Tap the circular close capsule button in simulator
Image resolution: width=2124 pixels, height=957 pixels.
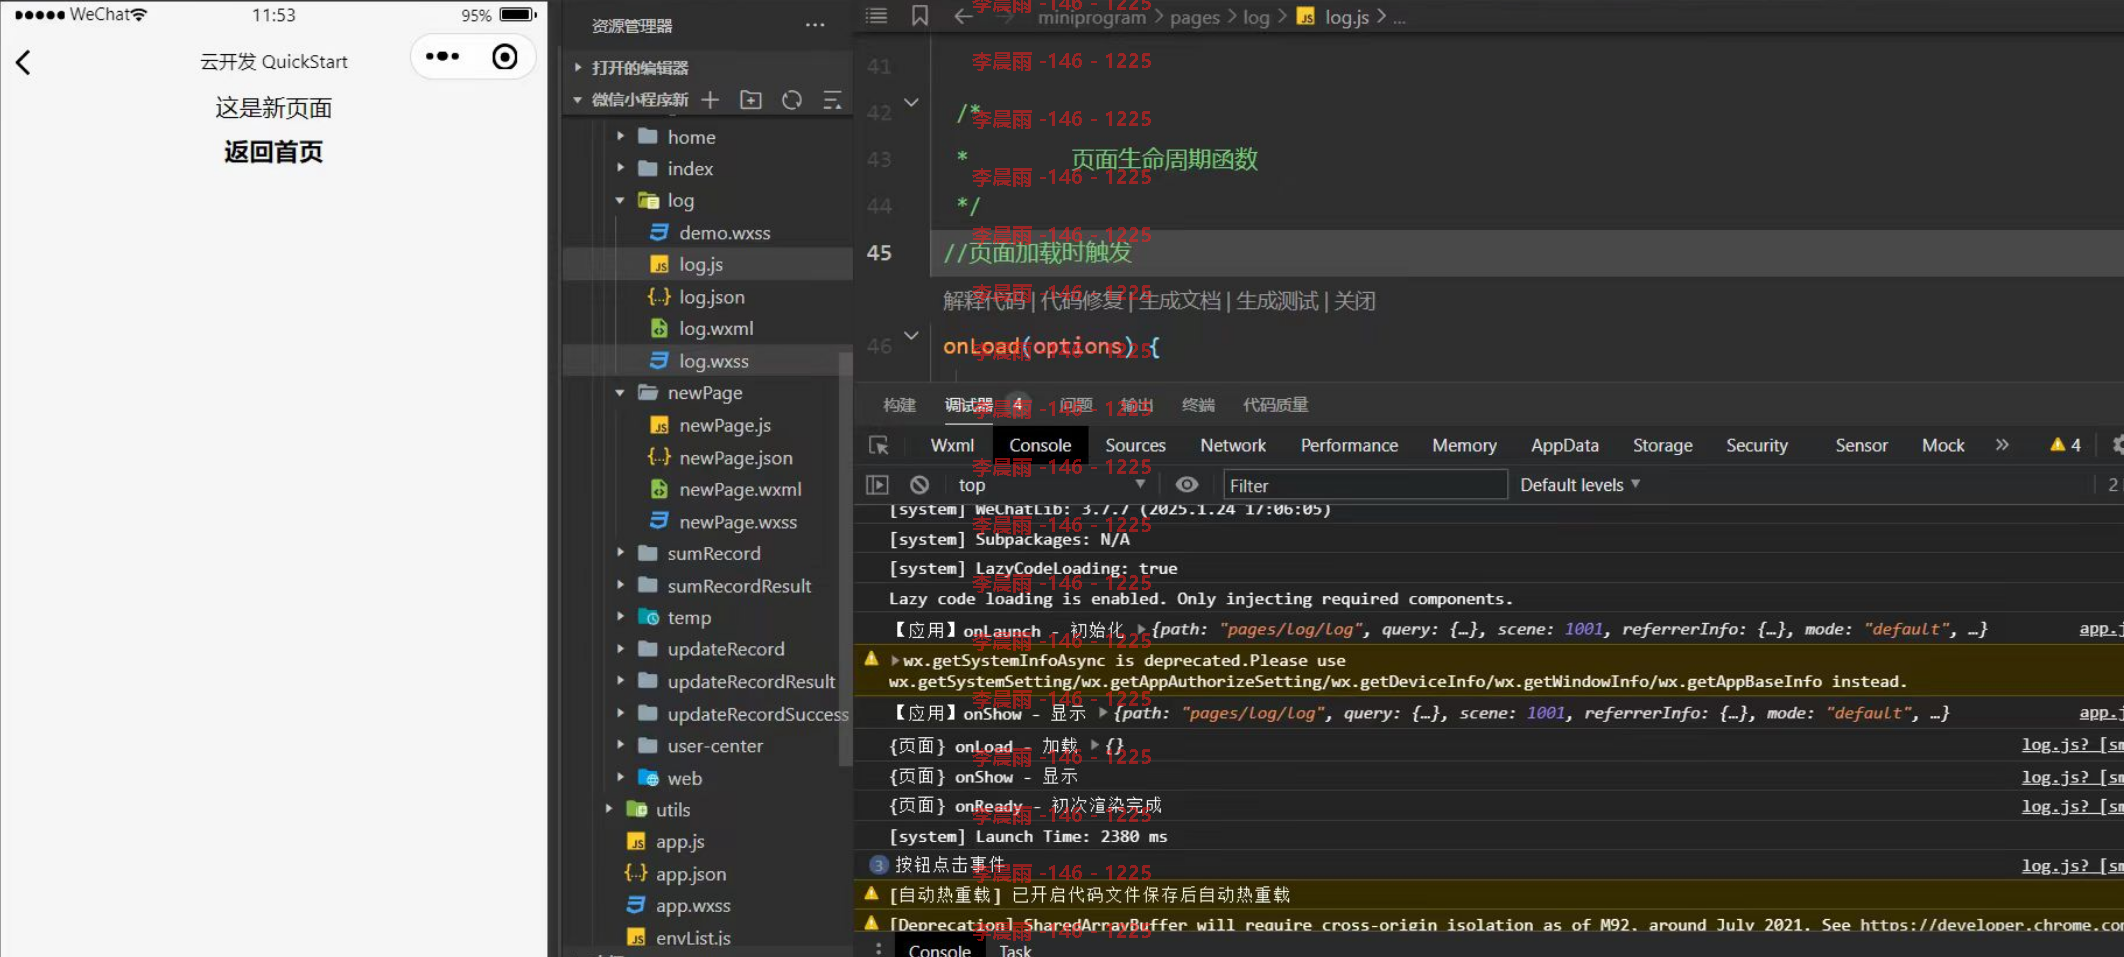(505, 57)
